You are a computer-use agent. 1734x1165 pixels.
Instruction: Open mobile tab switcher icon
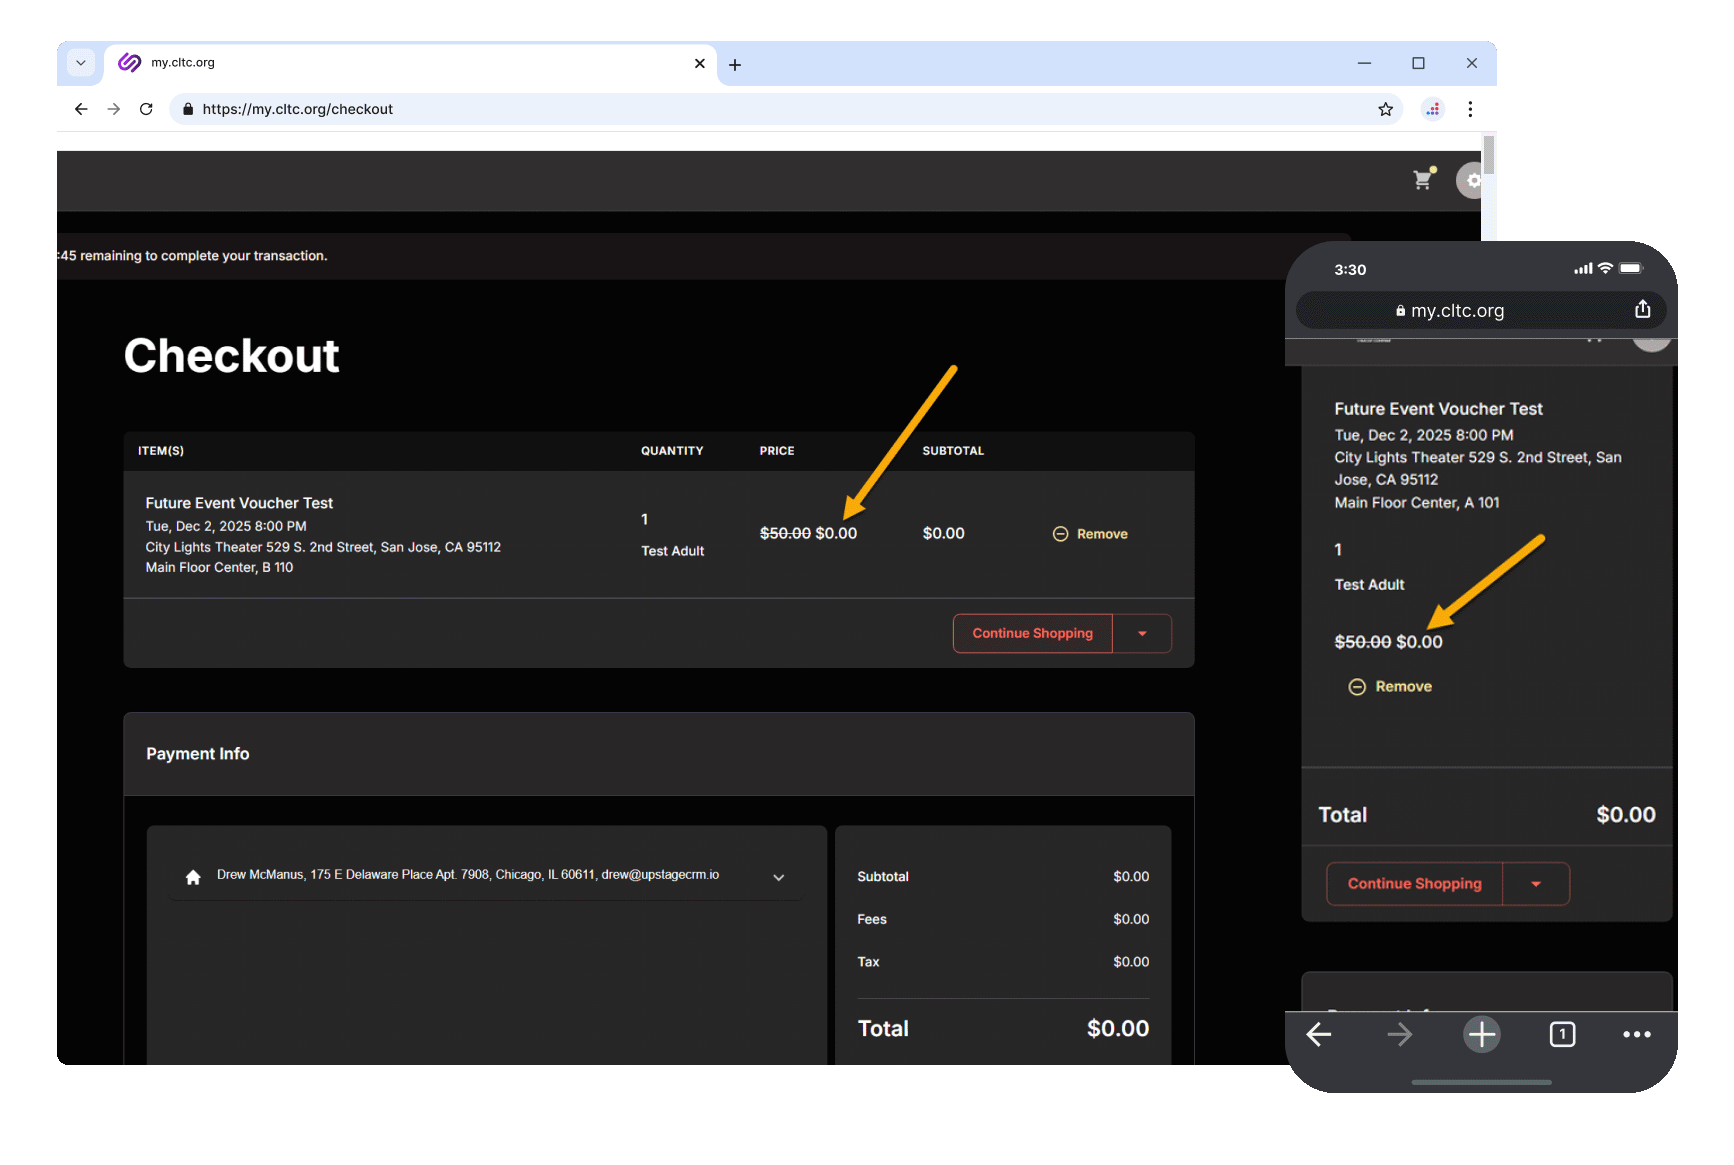pos(1562,1034)
